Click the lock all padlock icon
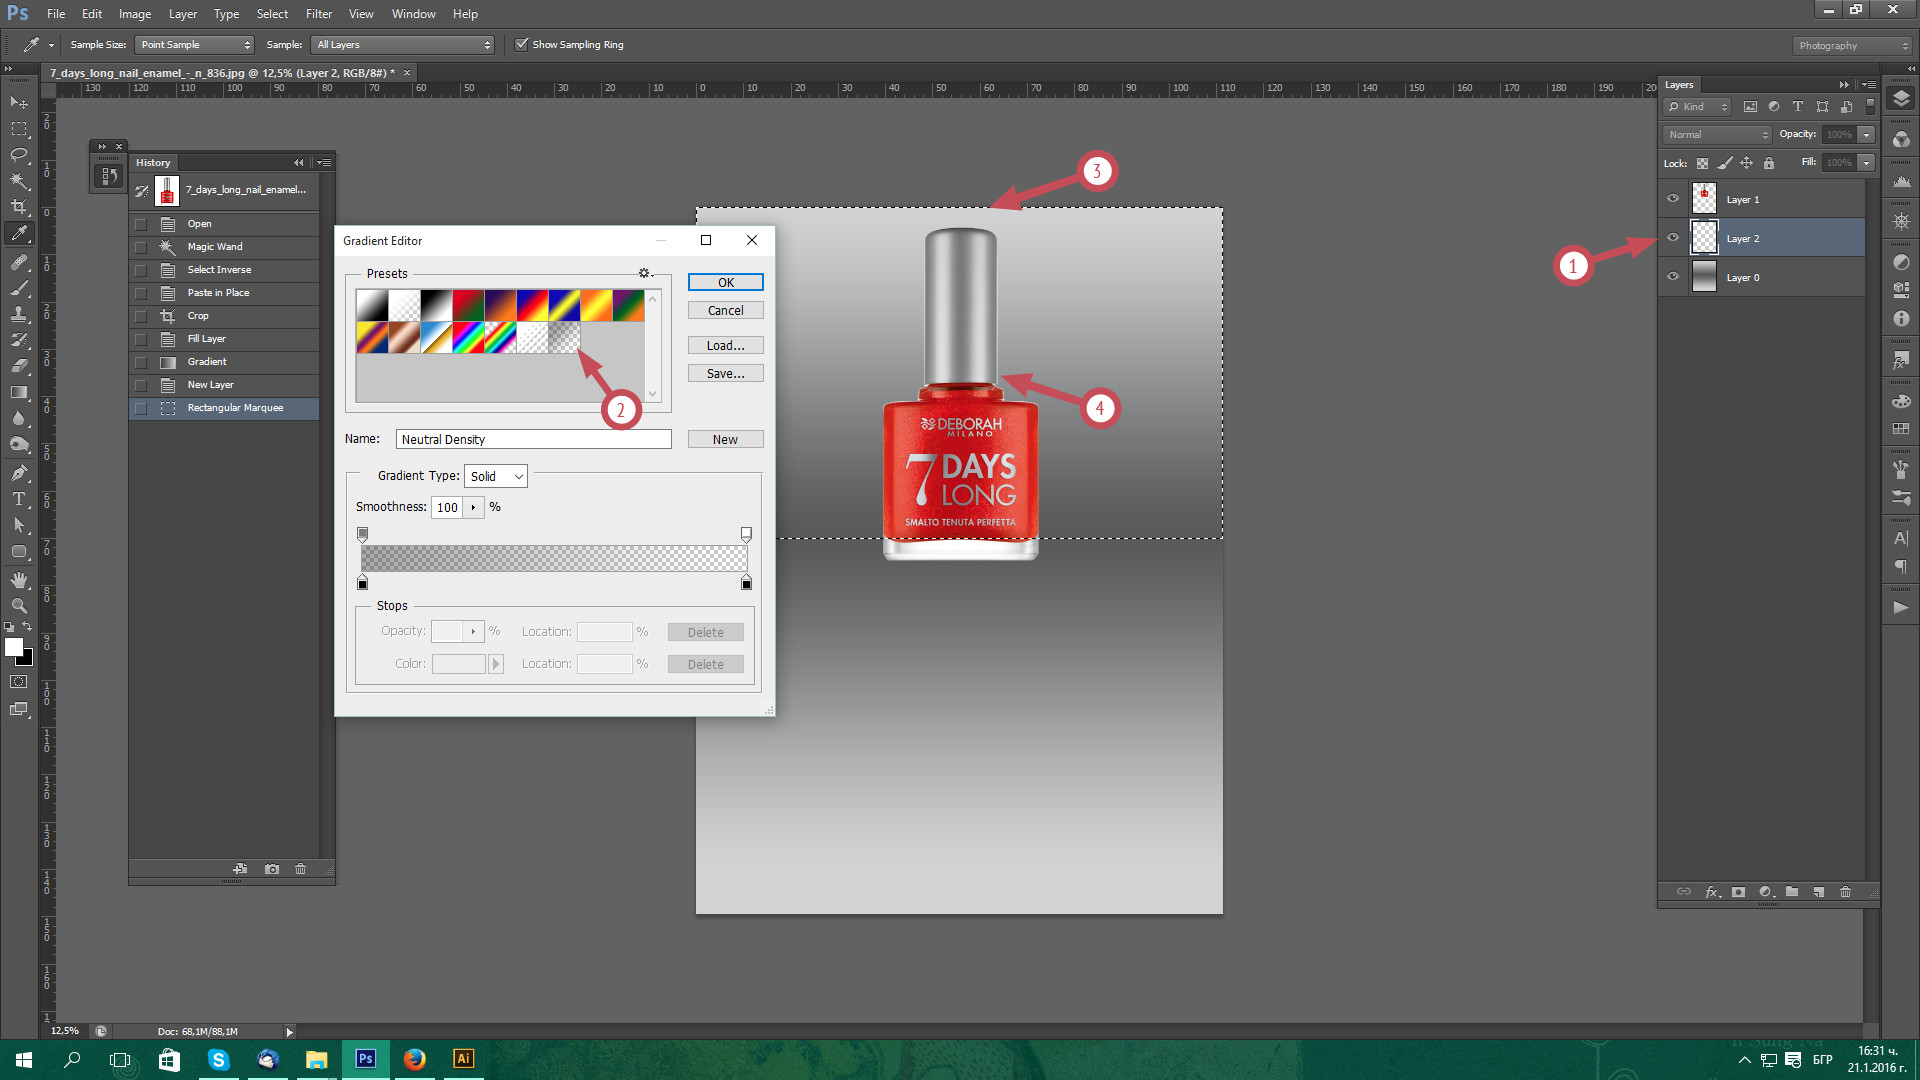Screen dimensions: 1920x1080 click(1769, 163)
